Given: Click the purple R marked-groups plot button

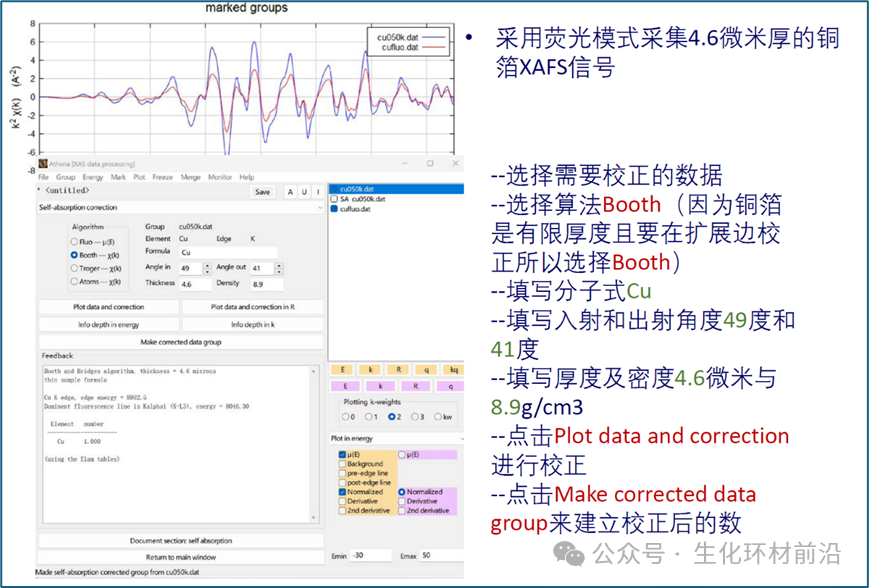Looking at the screenshot, I should tap(416, 386).
